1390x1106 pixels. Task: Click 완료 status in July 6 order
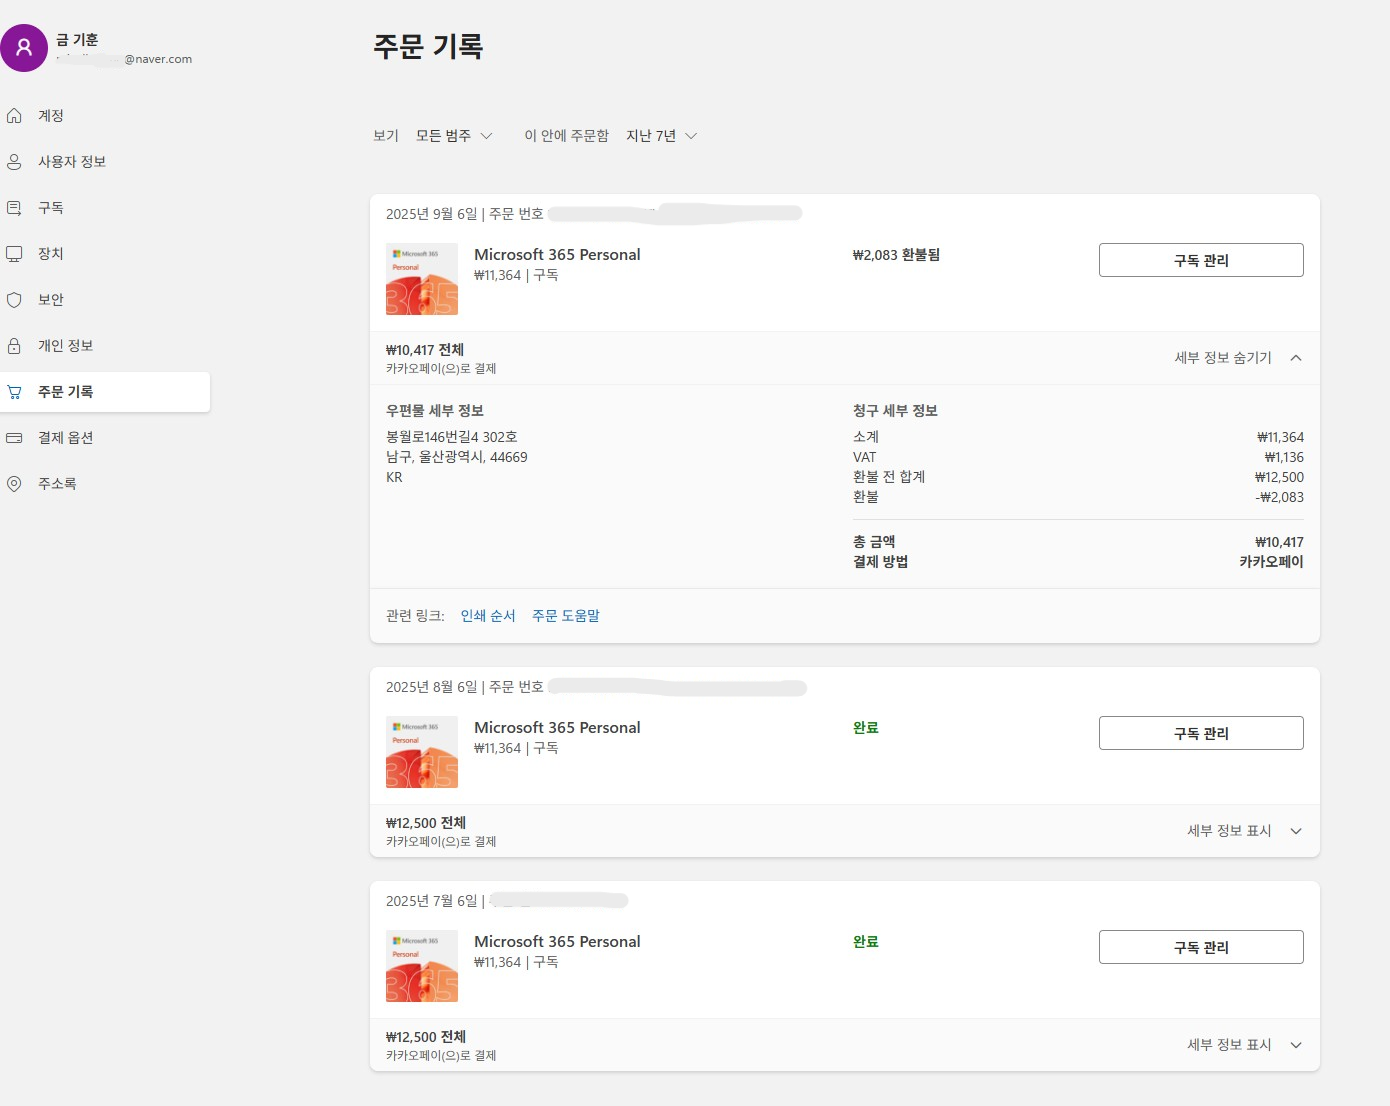pyautogui.click(x=866, y=942)
